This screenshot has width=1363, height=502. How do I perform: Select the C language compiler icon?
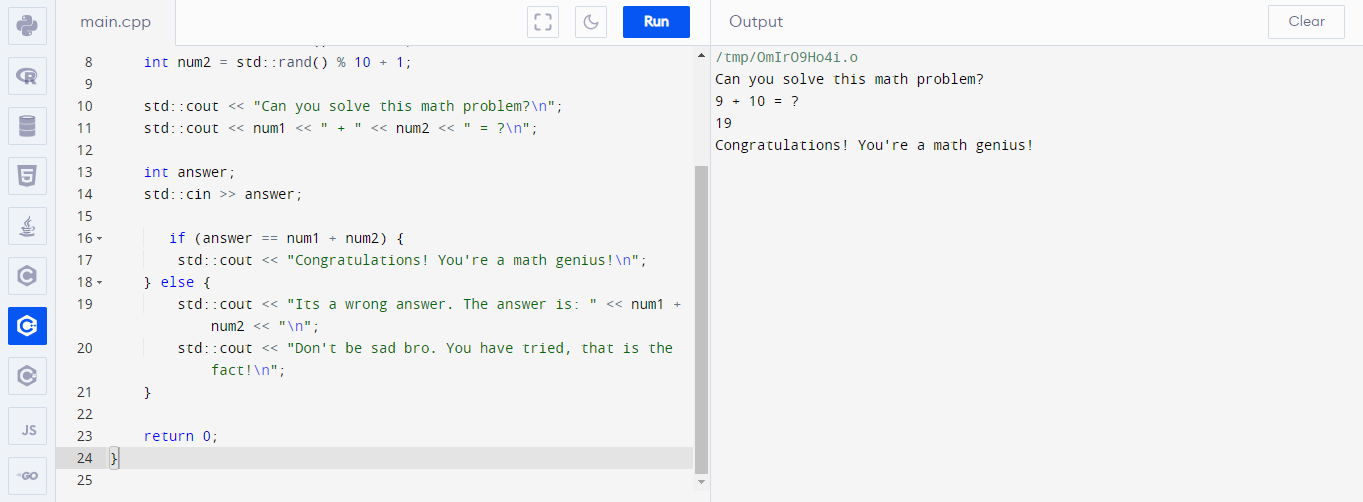pos(27,276)
